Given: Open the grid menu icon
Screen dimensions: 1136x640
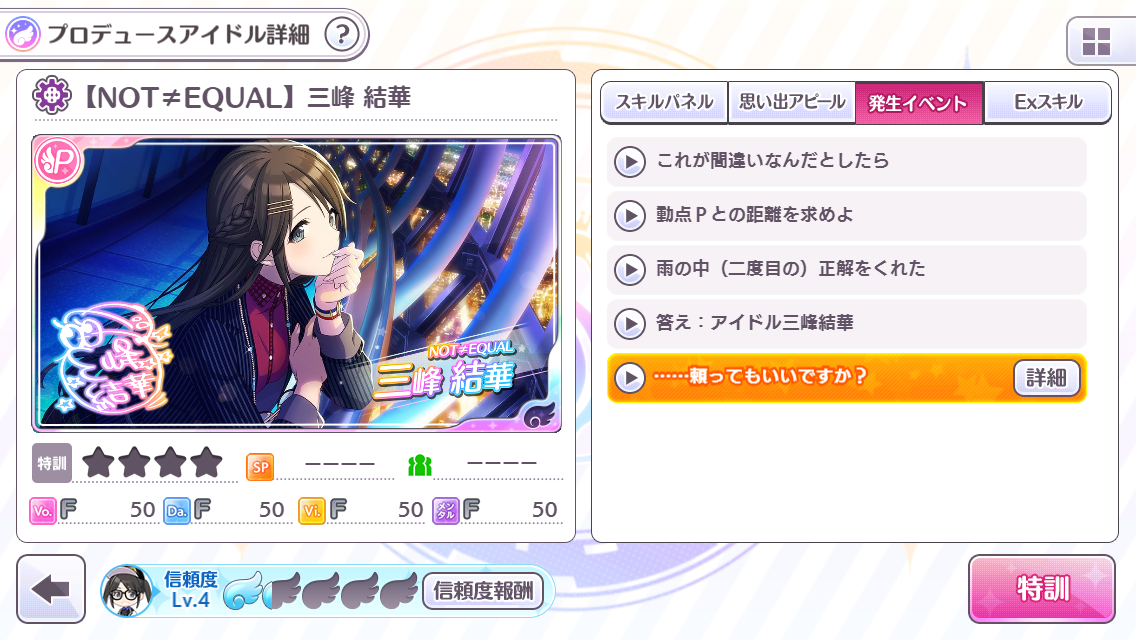Looking at the screenshot, I should point(1095,42).
